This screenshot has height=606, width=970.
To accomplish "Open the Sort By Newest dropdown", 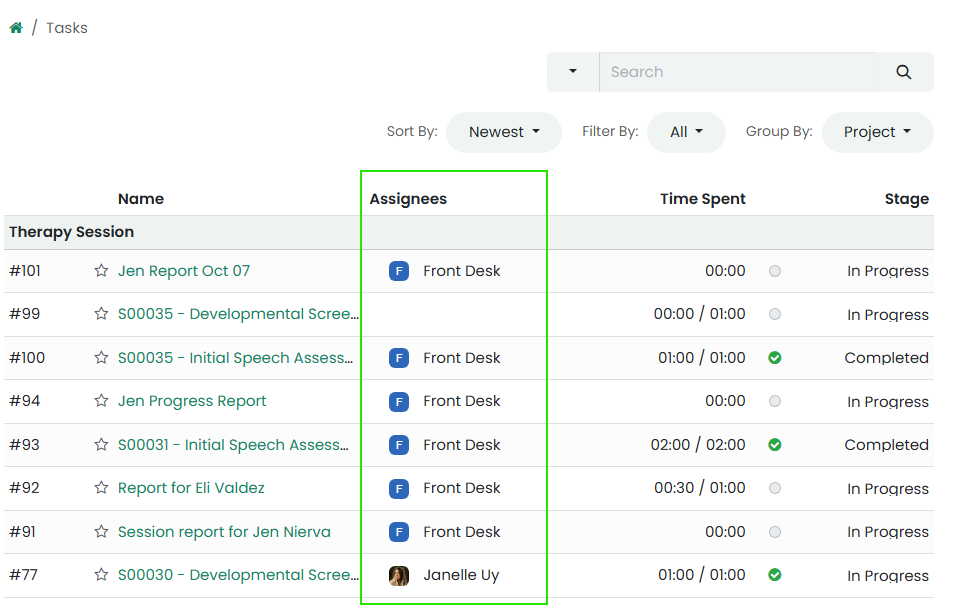I will [x=503, y=132].
